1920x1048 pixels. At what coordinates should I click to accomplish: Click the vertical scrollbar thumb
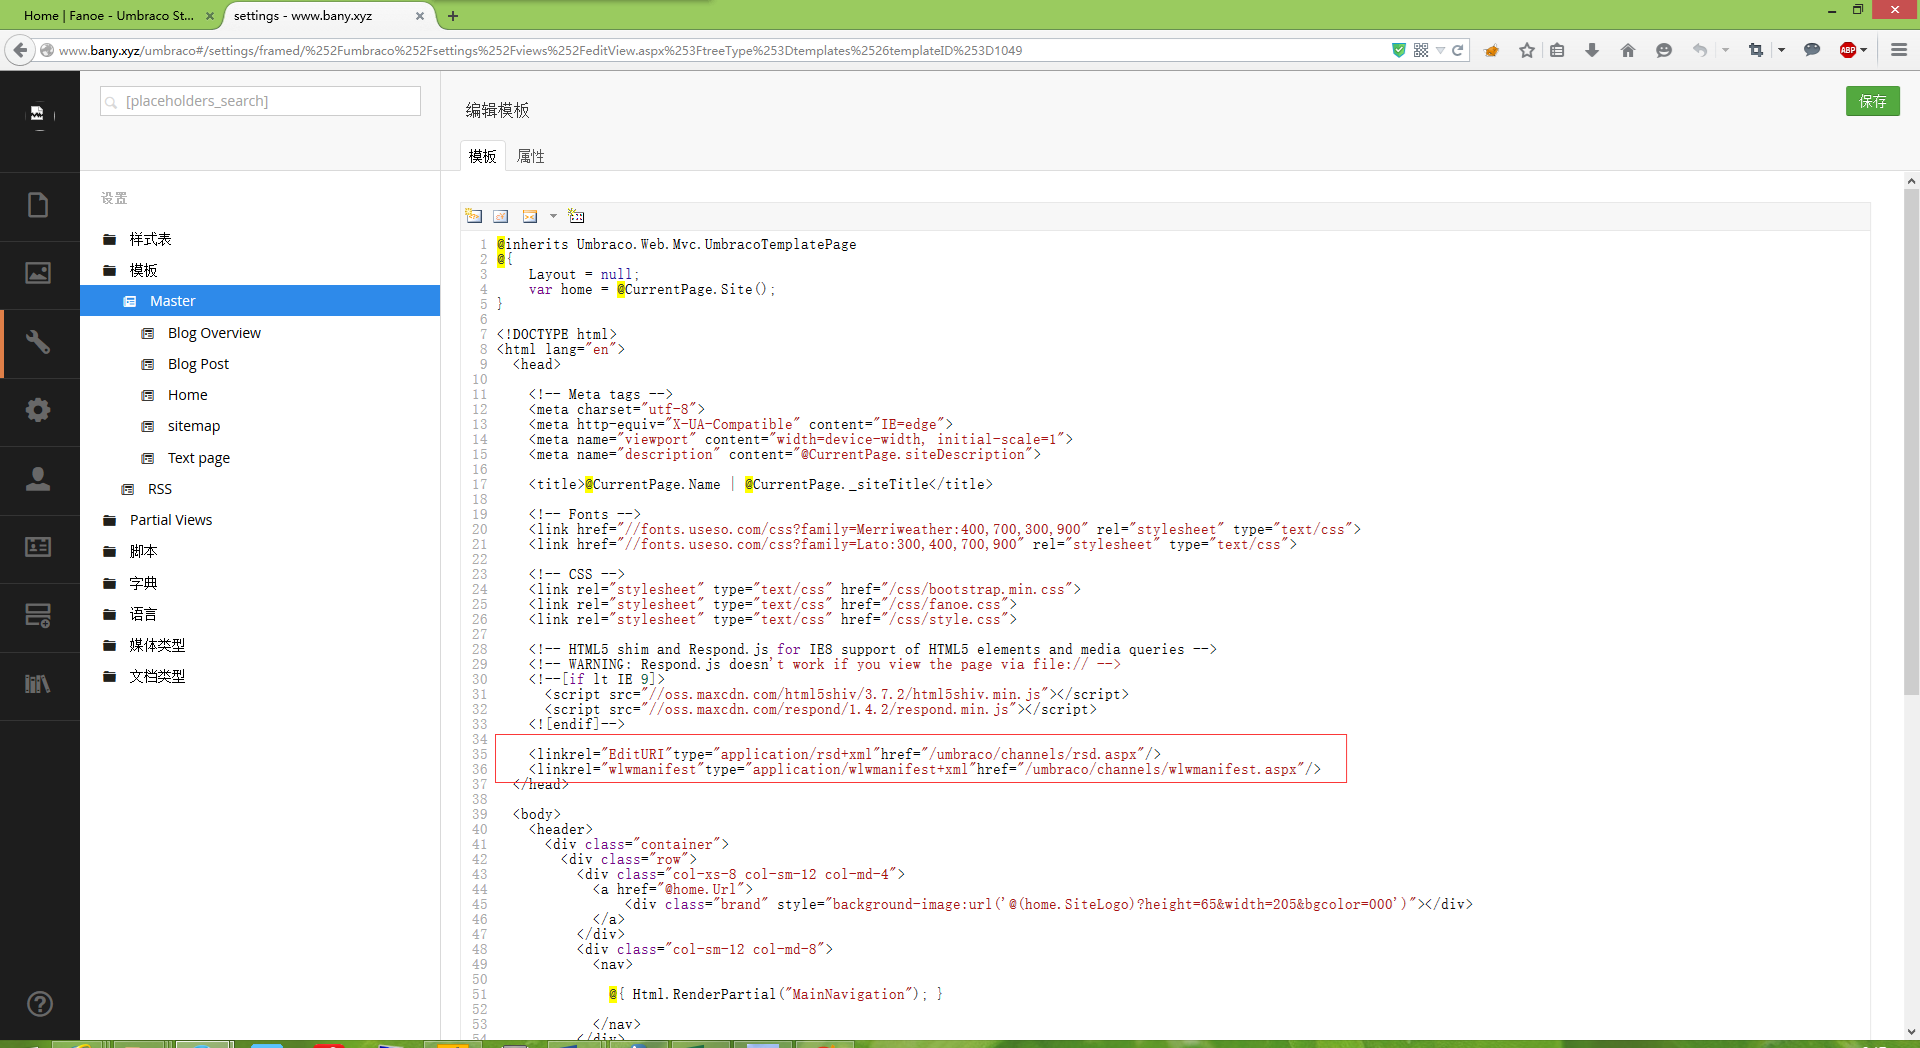[x=1911, y=440]
